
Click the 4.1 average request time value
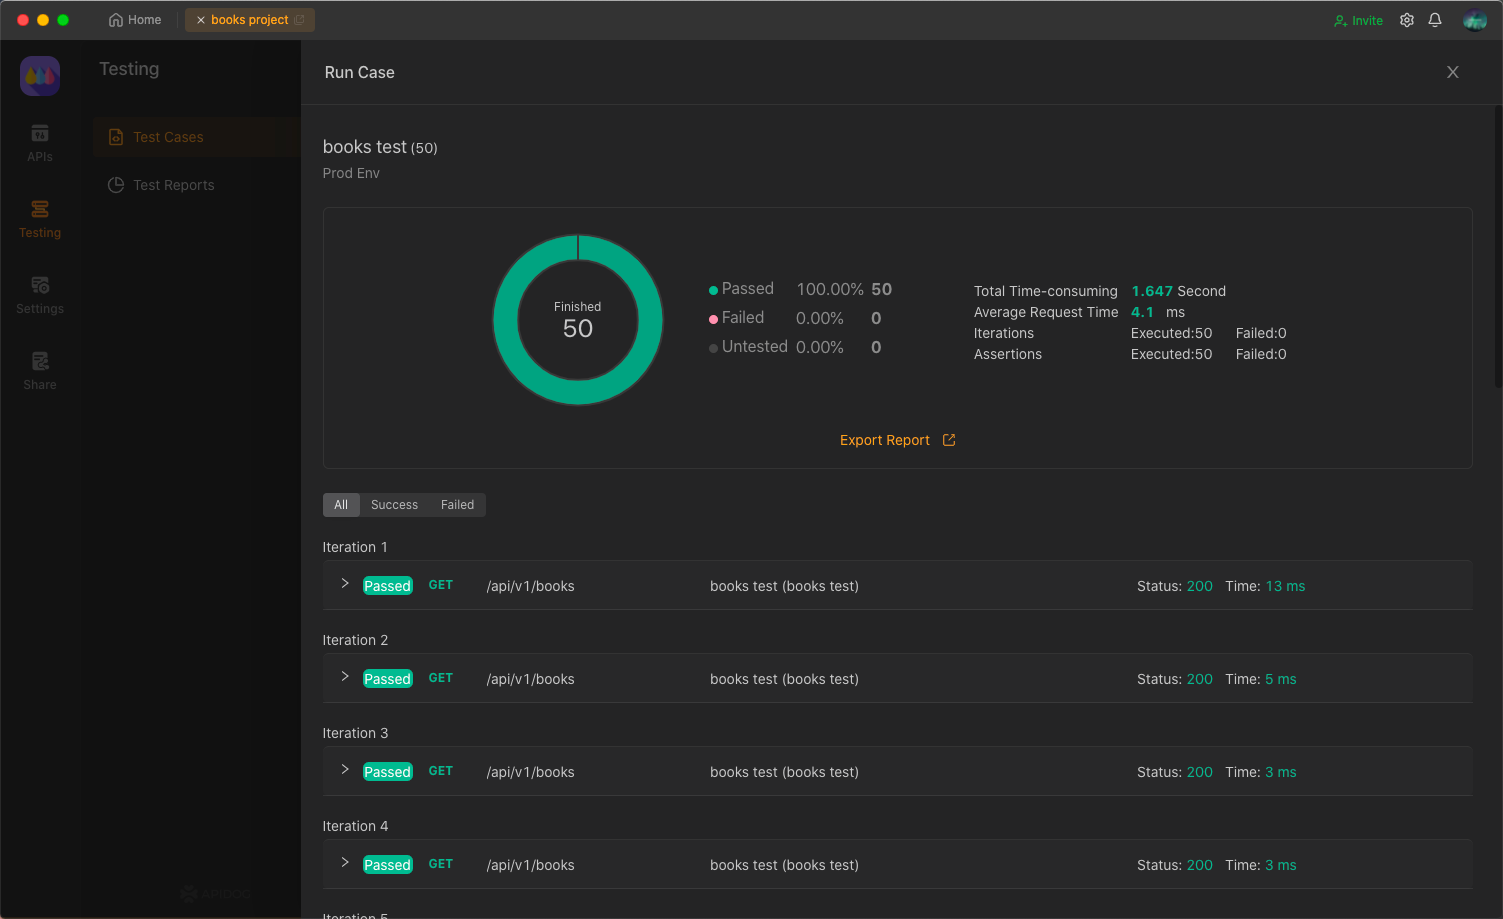(x=1142, y=312)
